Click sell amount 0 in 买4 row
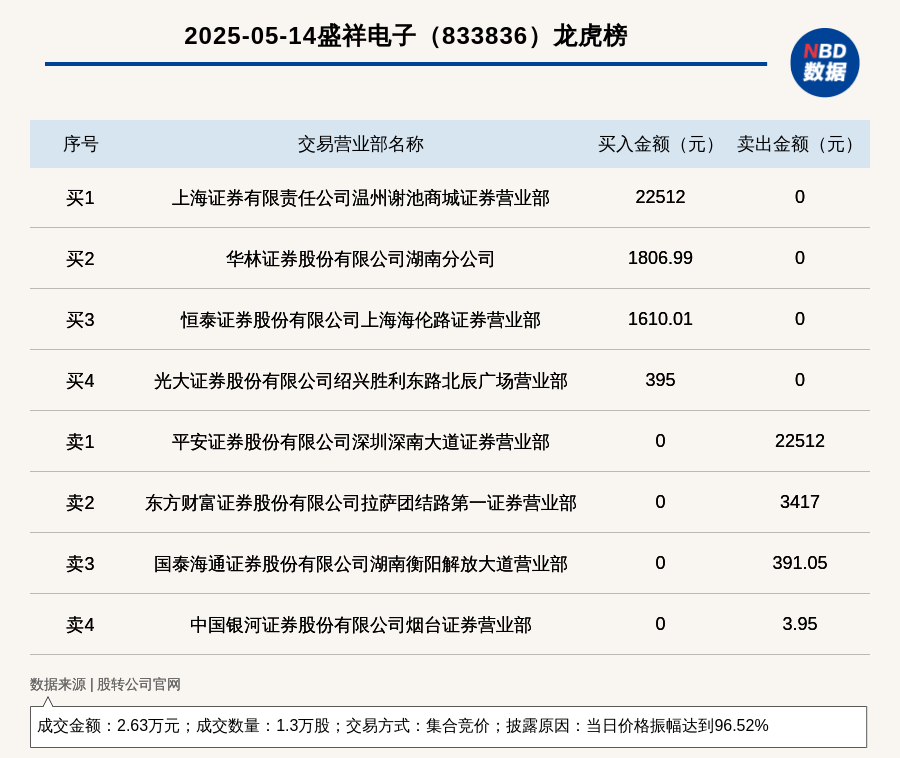Screen dimensions: 900x758 (800, 380)
